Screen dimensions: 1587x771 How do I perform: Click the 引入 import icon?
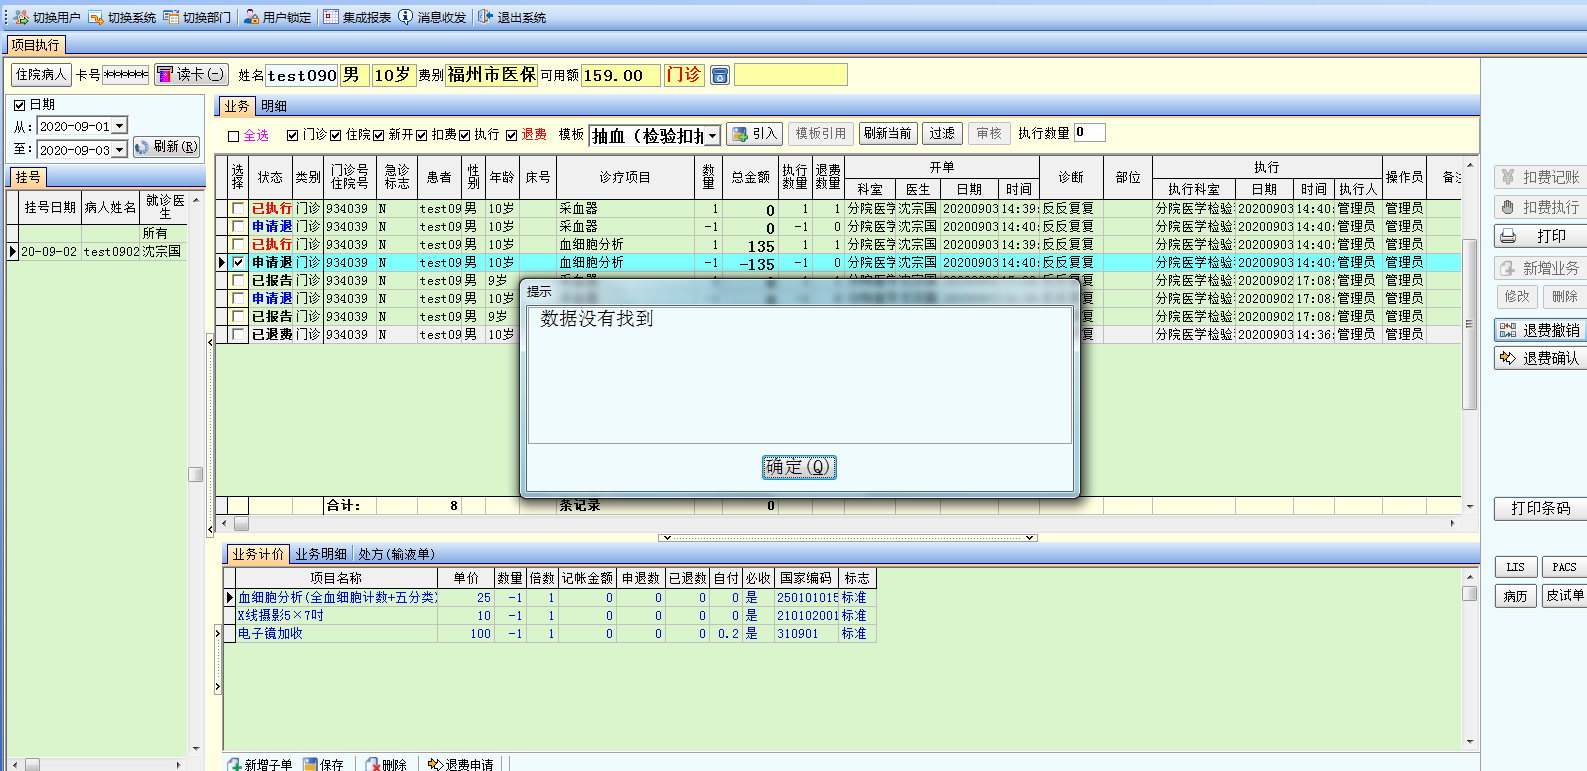click(x=740, y=134)
